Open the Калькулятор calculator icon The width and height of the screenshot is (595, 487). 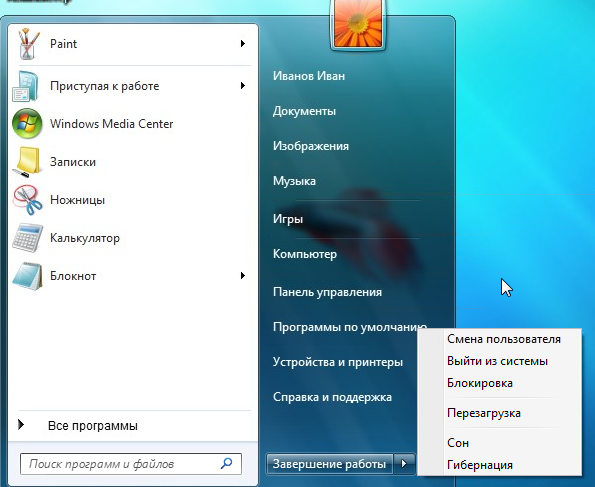(27, 238)
